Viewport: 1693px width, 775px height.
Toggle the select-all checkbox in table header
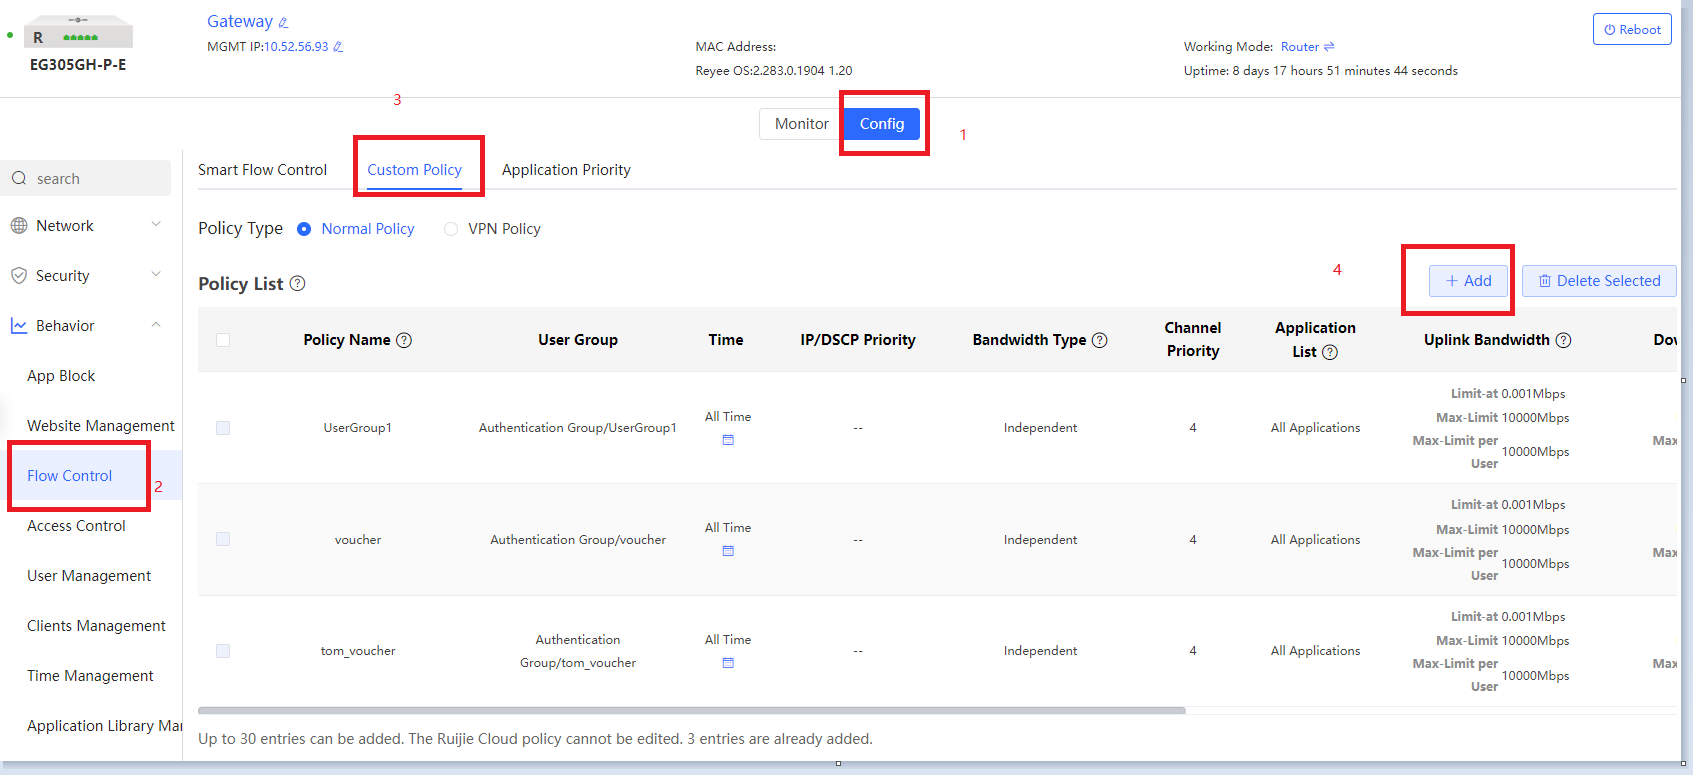(x=223, y=340)
